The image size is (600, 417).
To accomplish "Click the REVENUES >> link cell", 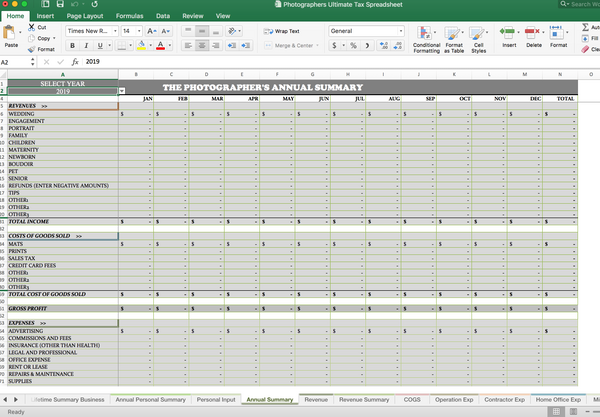I will (x=63, y=106).
